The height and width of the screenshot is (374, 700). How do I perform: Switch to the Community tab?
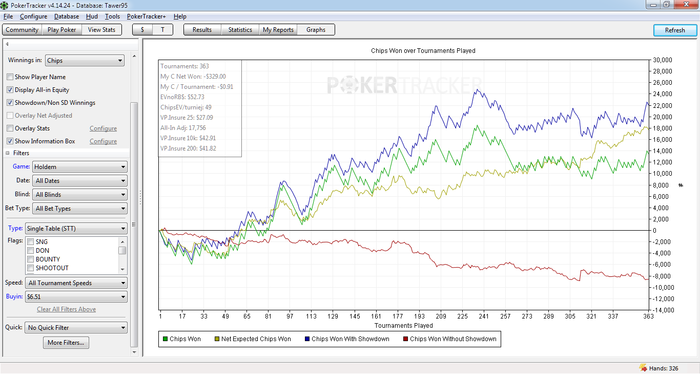22,30
